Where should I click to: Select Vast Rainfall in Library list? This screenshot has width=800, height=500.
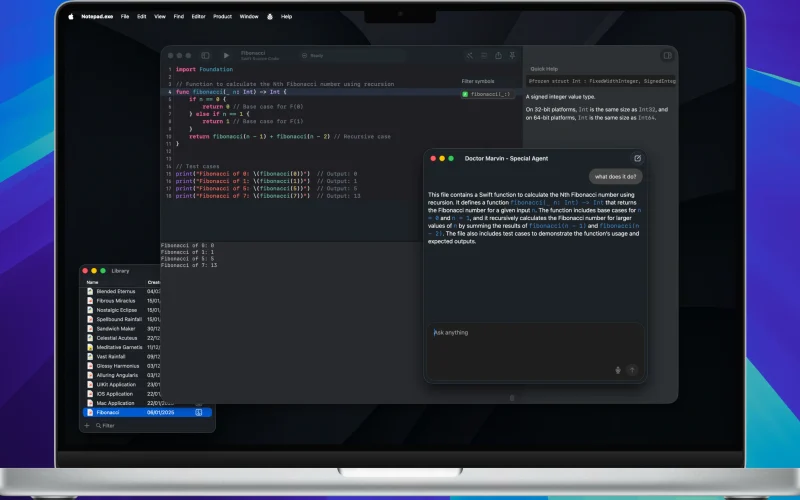pos(111,357)
